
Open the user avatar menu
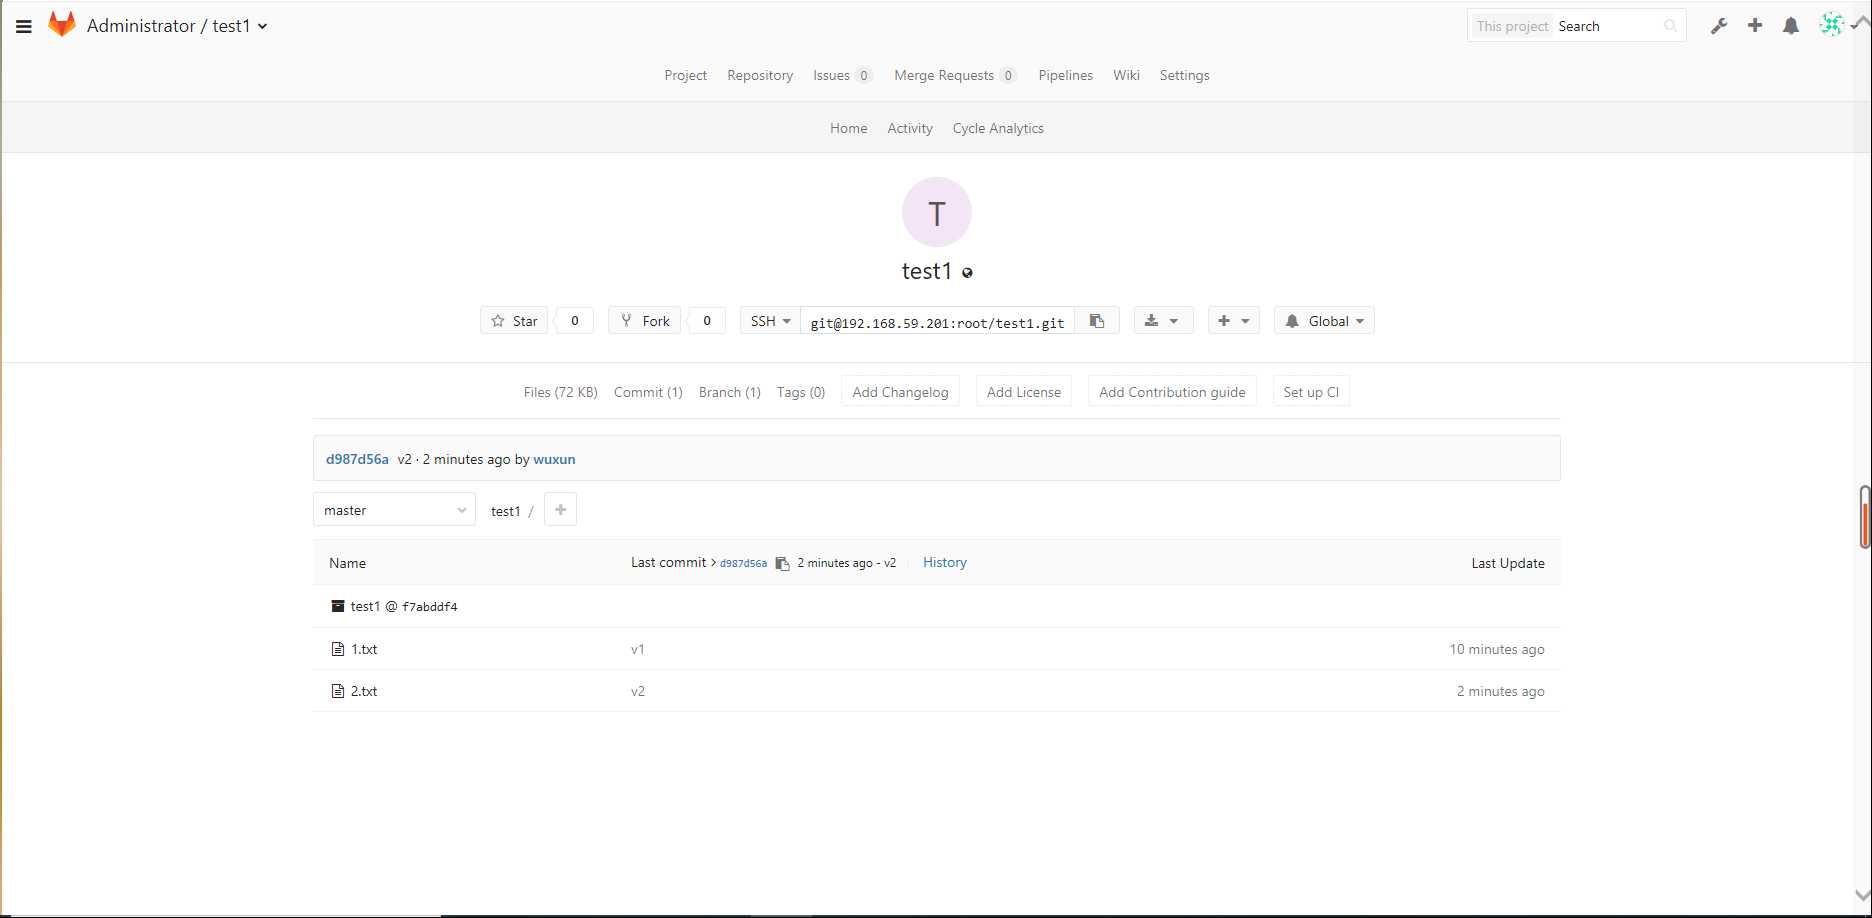(1832, 25)
